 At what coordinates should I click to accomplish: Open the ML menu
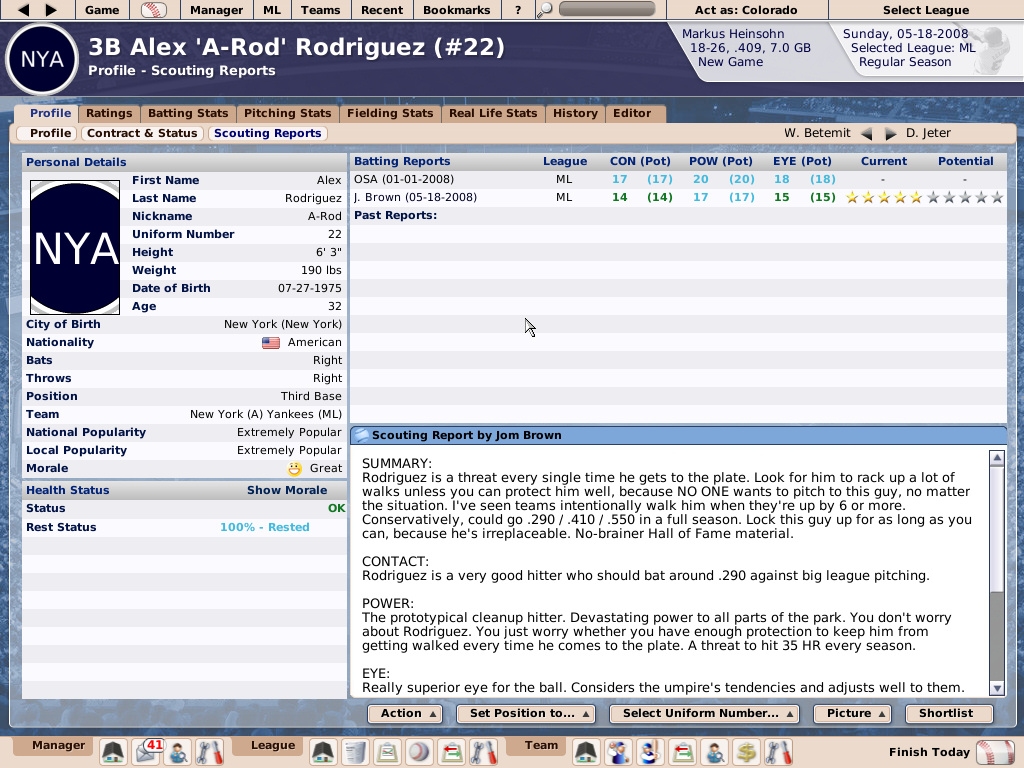point(272,10)
